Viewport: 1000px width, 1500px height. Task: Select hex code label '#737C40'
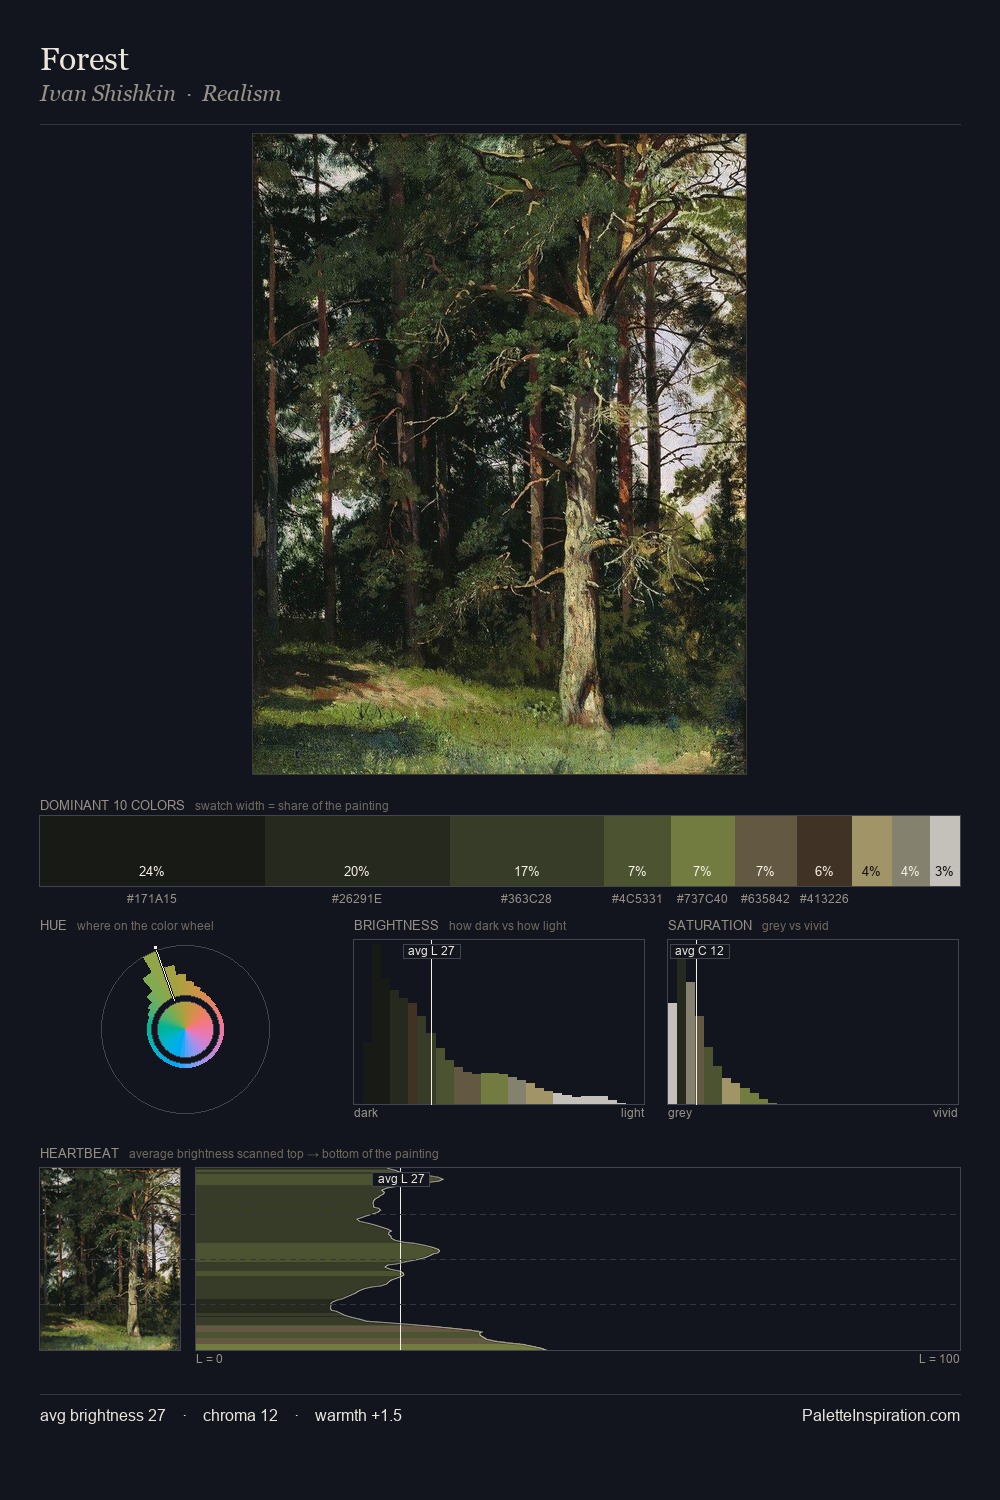pos(702,899)
